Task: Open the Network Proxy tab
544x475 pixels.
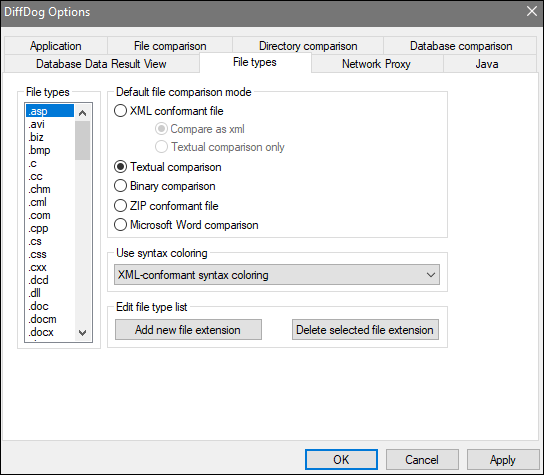Action: [x=376, y=64]
